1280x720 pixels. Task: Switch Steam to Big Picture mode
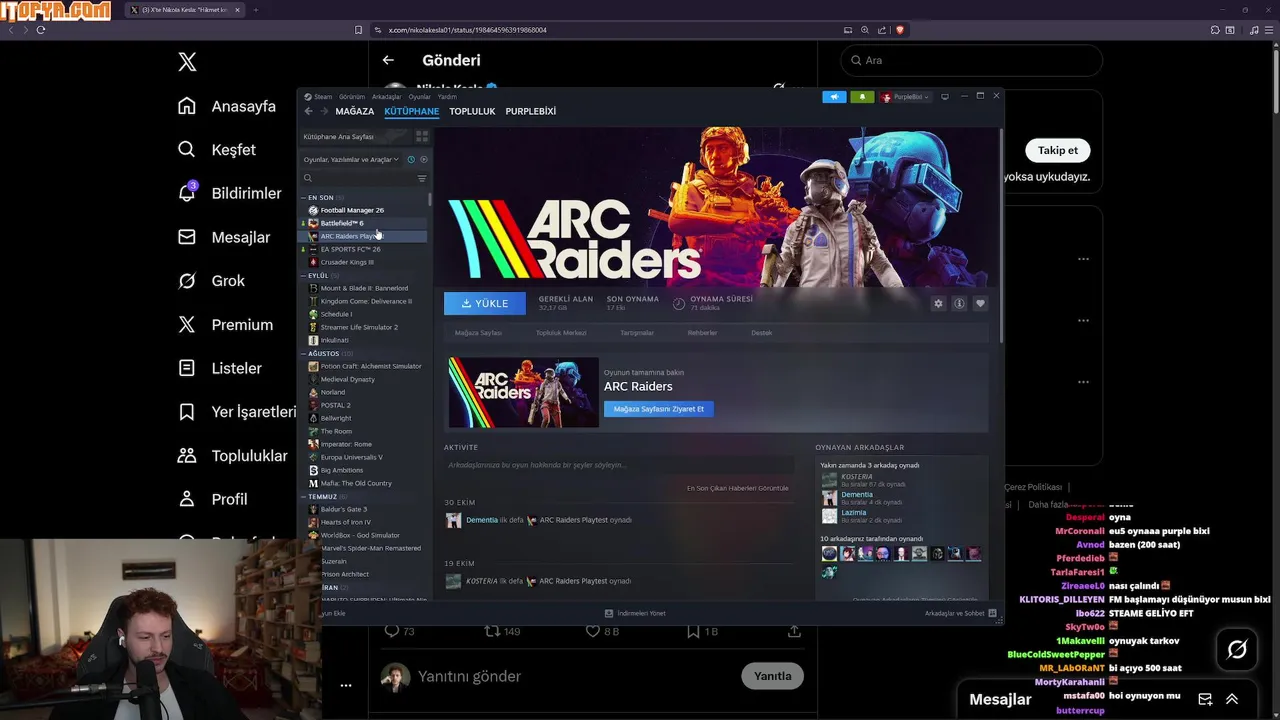pos(945,97)
